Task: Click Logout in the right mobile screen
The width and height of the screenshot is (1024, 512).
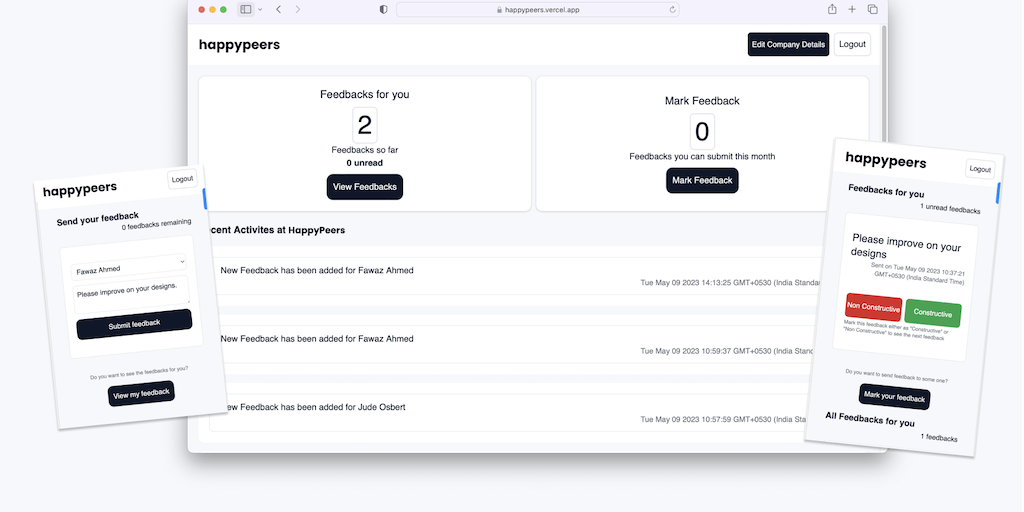Action: pos(980,169)
